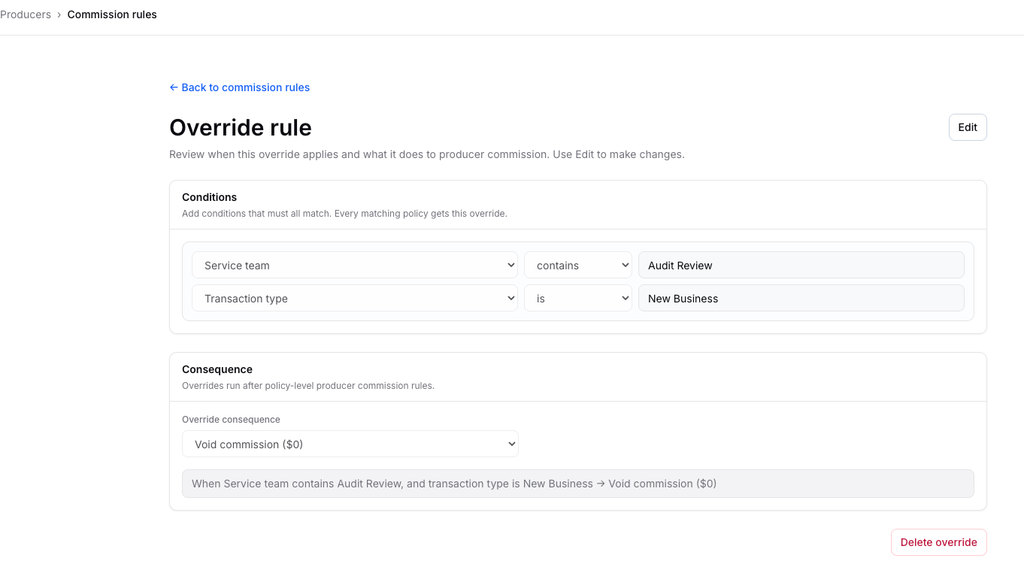Viewport: 1024px width, 577px height.
Task: Click the chevron arrow on Void commission select
Action: pyautogui.click(x=511, y=444)
